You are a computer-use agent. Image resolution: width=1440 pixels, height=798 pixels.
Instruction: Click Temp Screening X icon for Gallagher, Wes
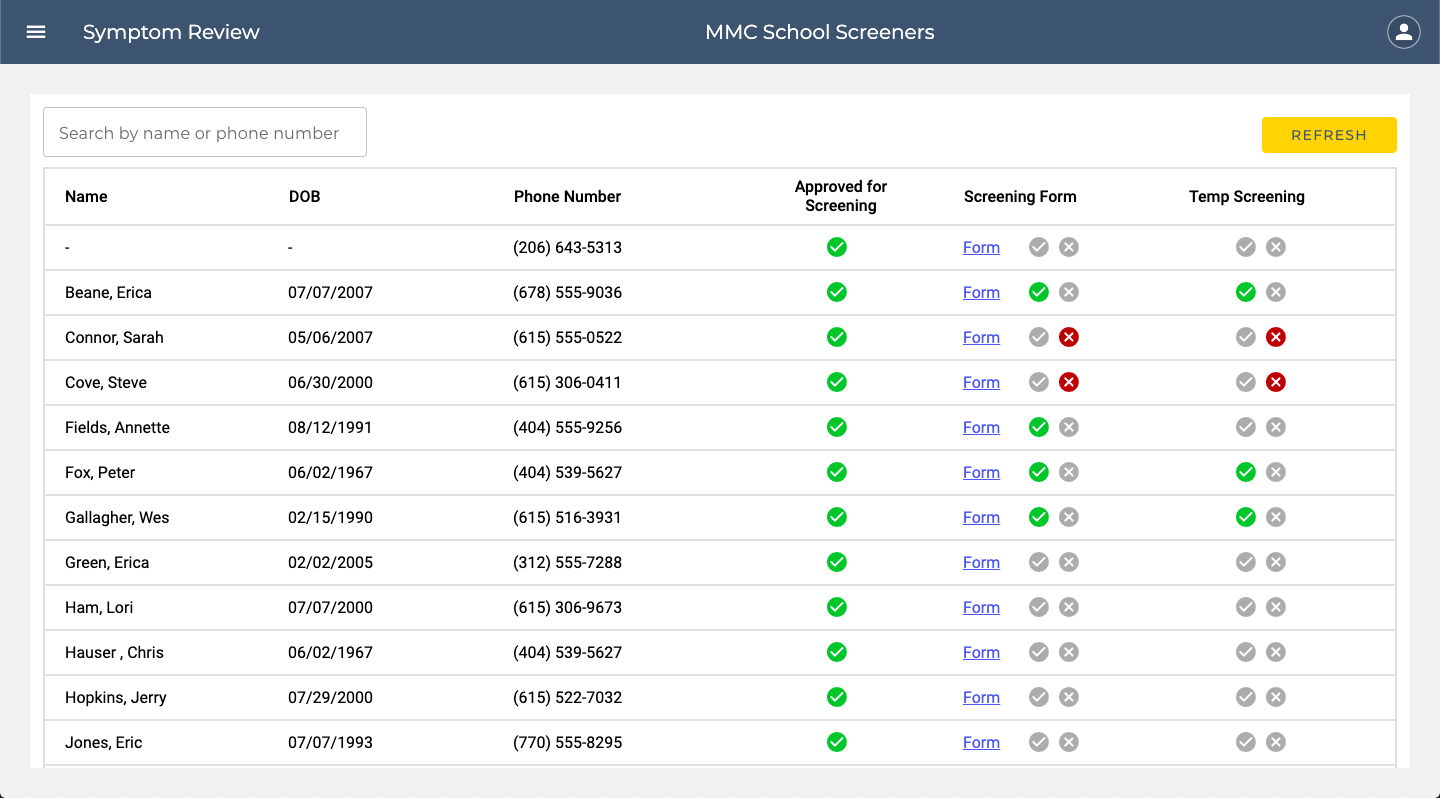[1276, 517]
